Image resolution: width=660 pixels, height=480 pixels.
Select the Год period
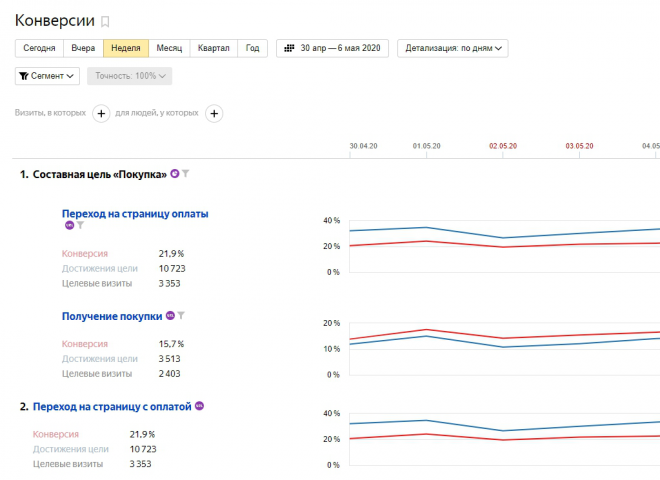(x=253, y=48)
